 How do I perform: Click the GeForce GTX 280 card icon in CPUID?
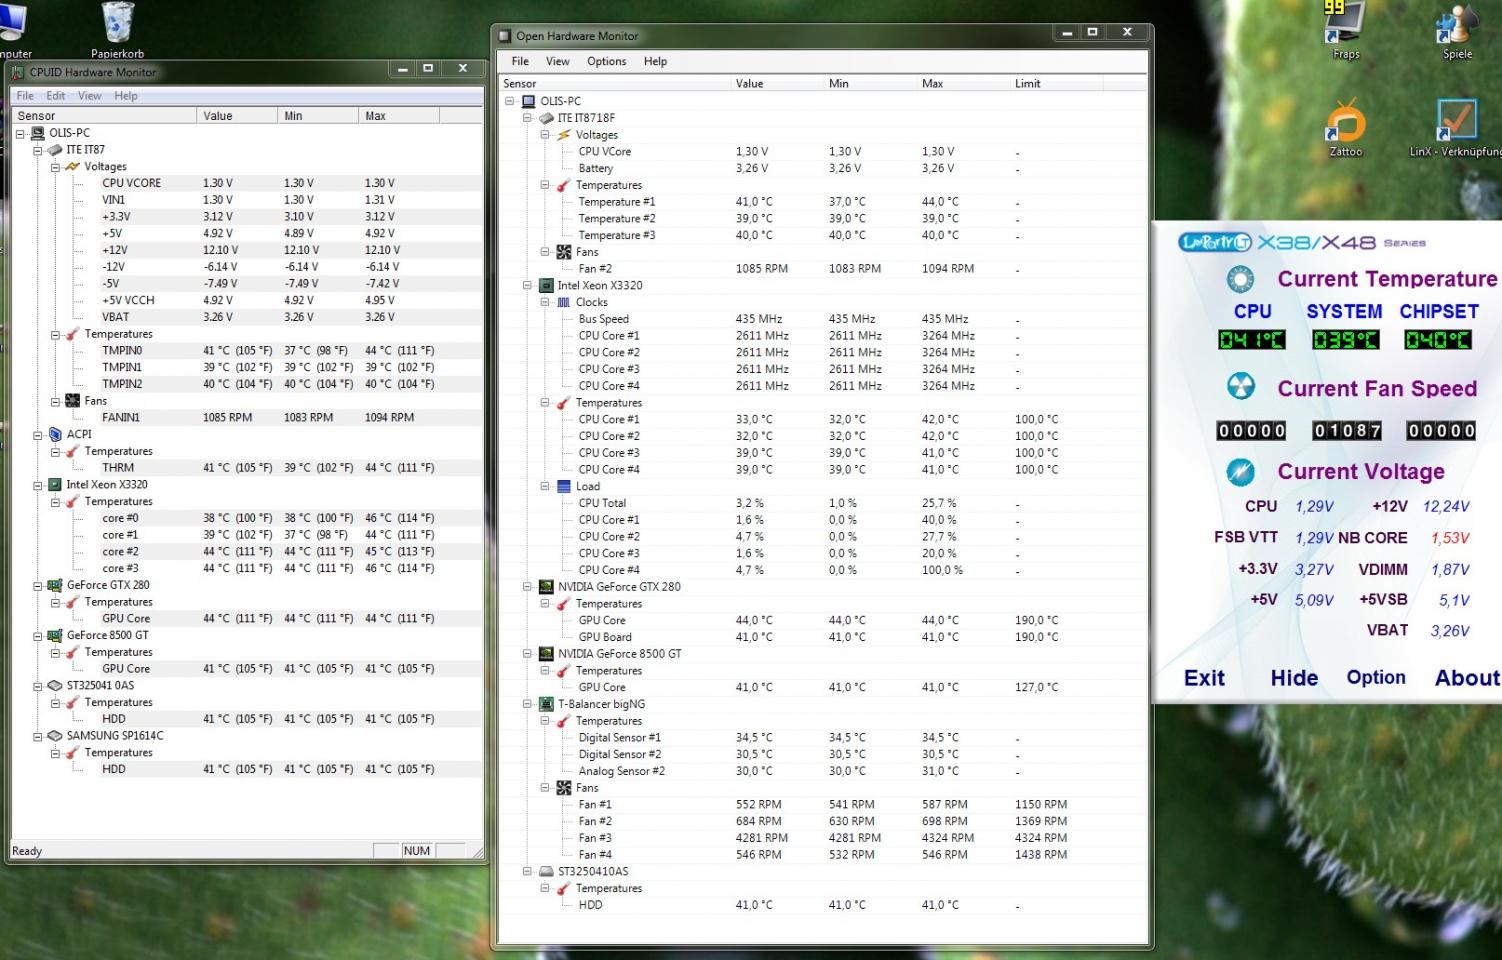pyautogui.click(x=55, y=585)
